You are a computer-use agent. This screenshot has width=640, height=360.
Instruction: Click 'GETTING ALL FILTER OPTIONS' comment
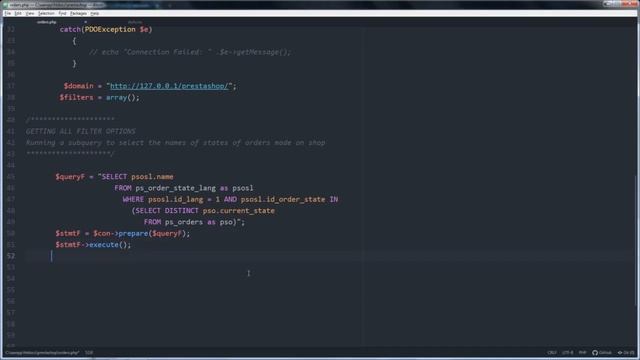(x=81, y=131)
